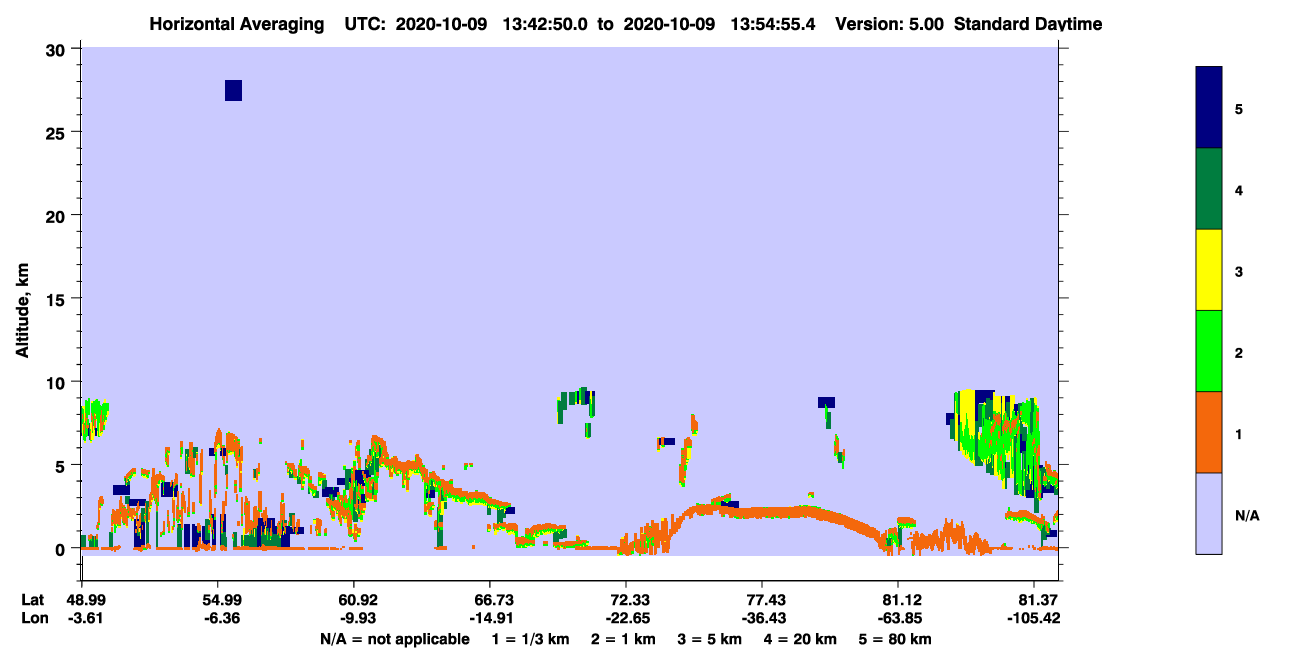Screen dimensions: 1300x667
Task: Click the altitude tick label 25
Action: (58, 133)
